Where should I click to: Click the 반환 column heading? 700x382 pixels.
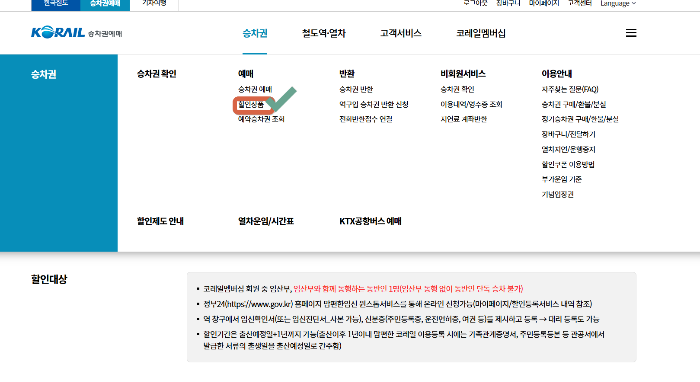(x=347, y=74)
